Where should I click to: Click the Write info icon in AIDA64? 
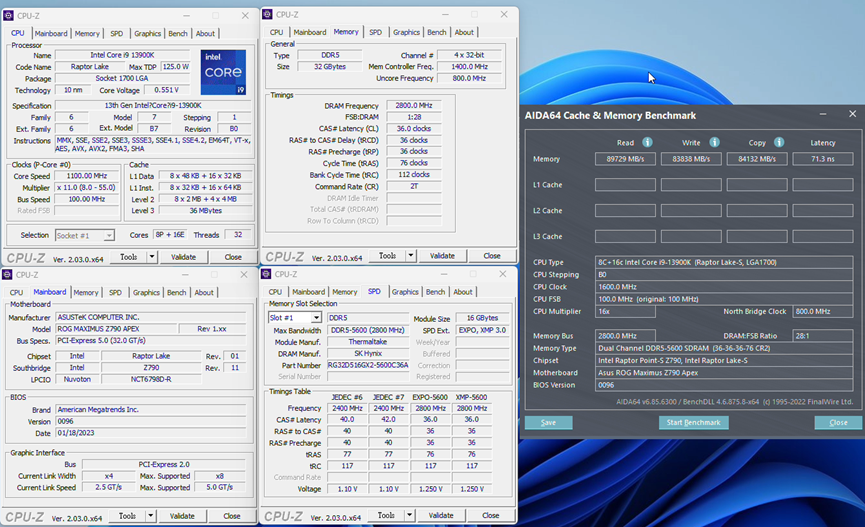point(714,142)
